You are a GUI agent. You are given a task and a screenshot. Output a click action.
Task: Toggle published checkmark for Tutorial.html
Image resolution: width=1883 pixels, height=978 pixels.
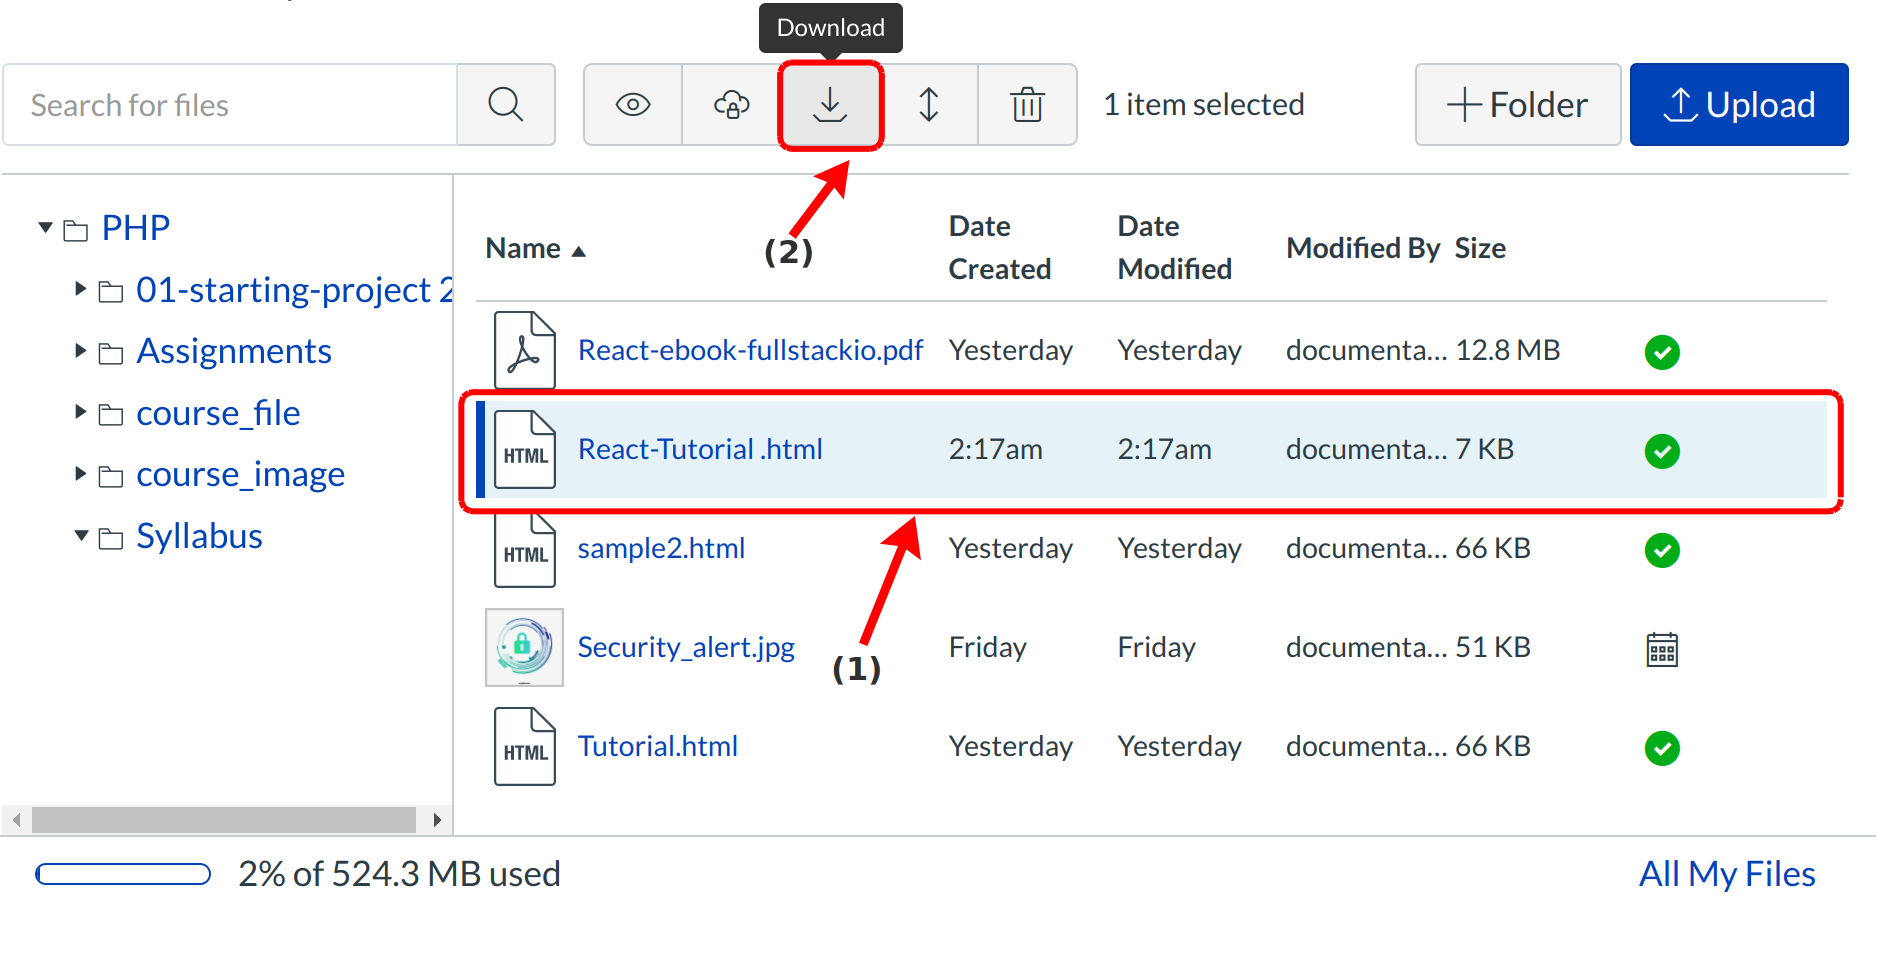(1661, 748)
